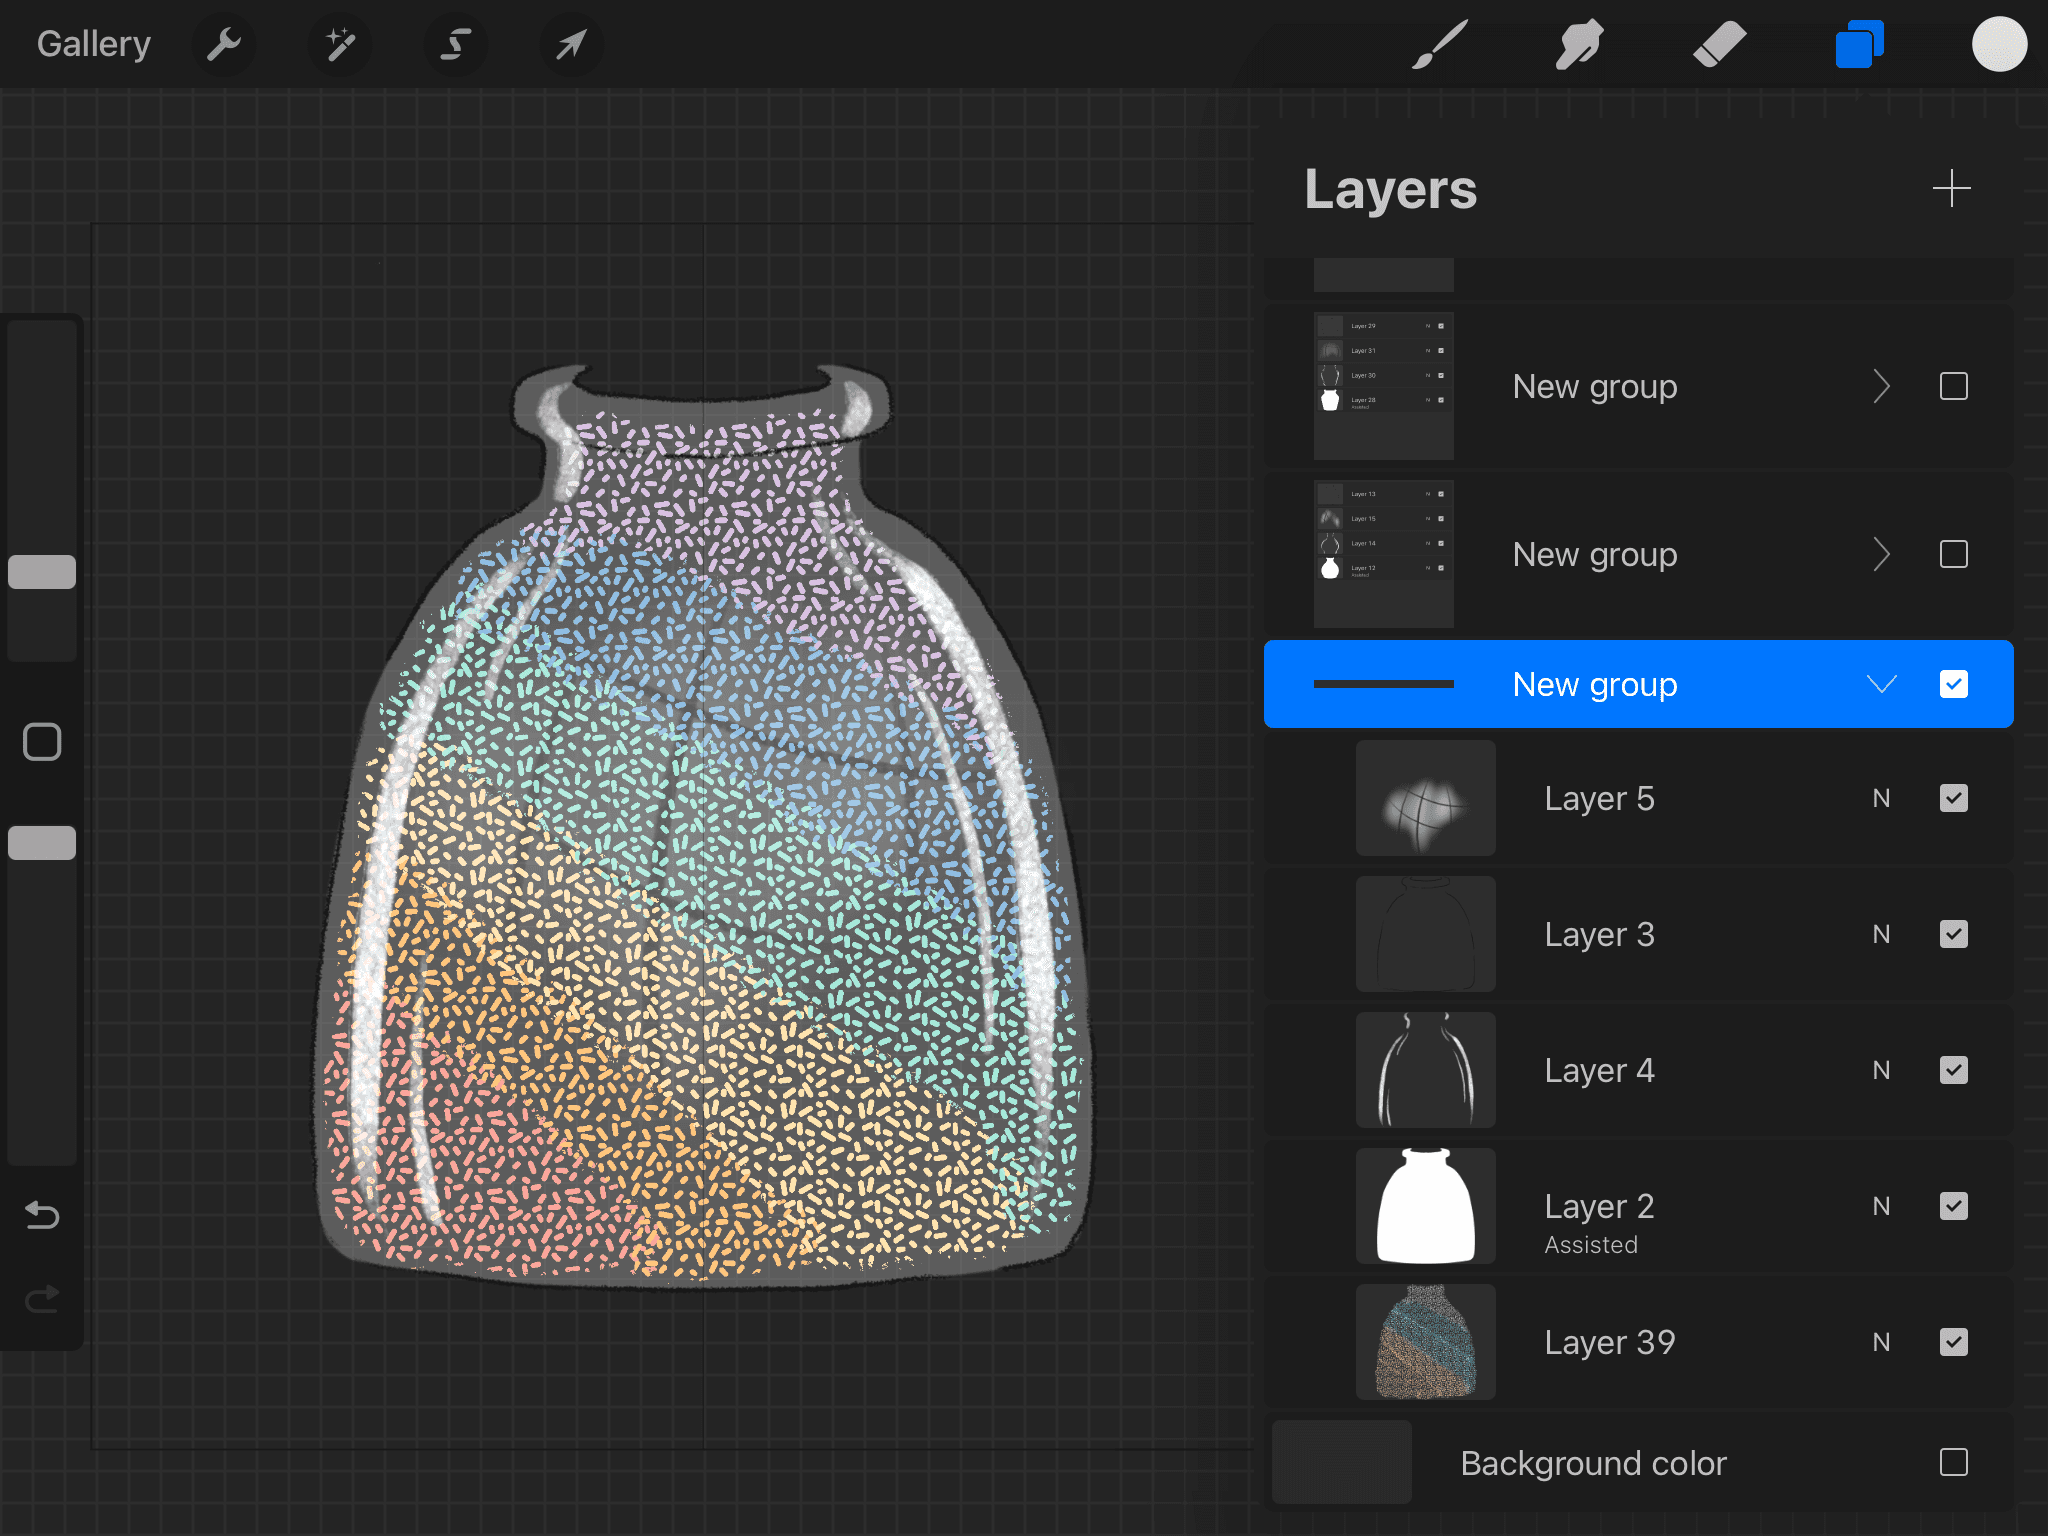Close the Layers panel icon
The height and width of the screenshot is (1536, 2048).
pyautogui.click(x=1859, y=44)
